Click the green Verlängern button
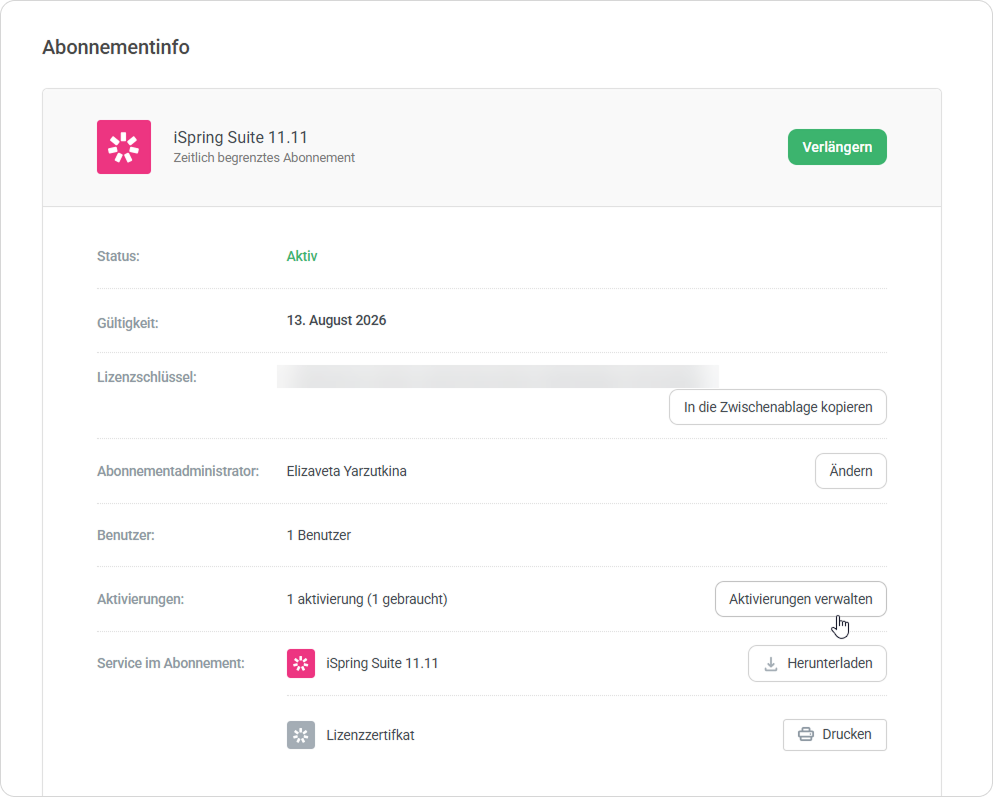This screenshot has height=797, width=993. click(837, 147)
